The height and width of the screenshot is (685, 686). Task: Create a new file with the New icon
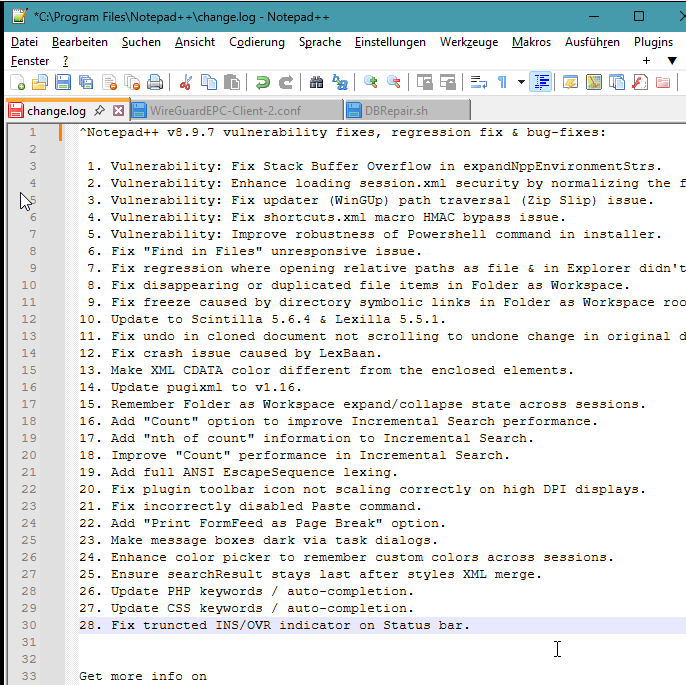[18, 82]
